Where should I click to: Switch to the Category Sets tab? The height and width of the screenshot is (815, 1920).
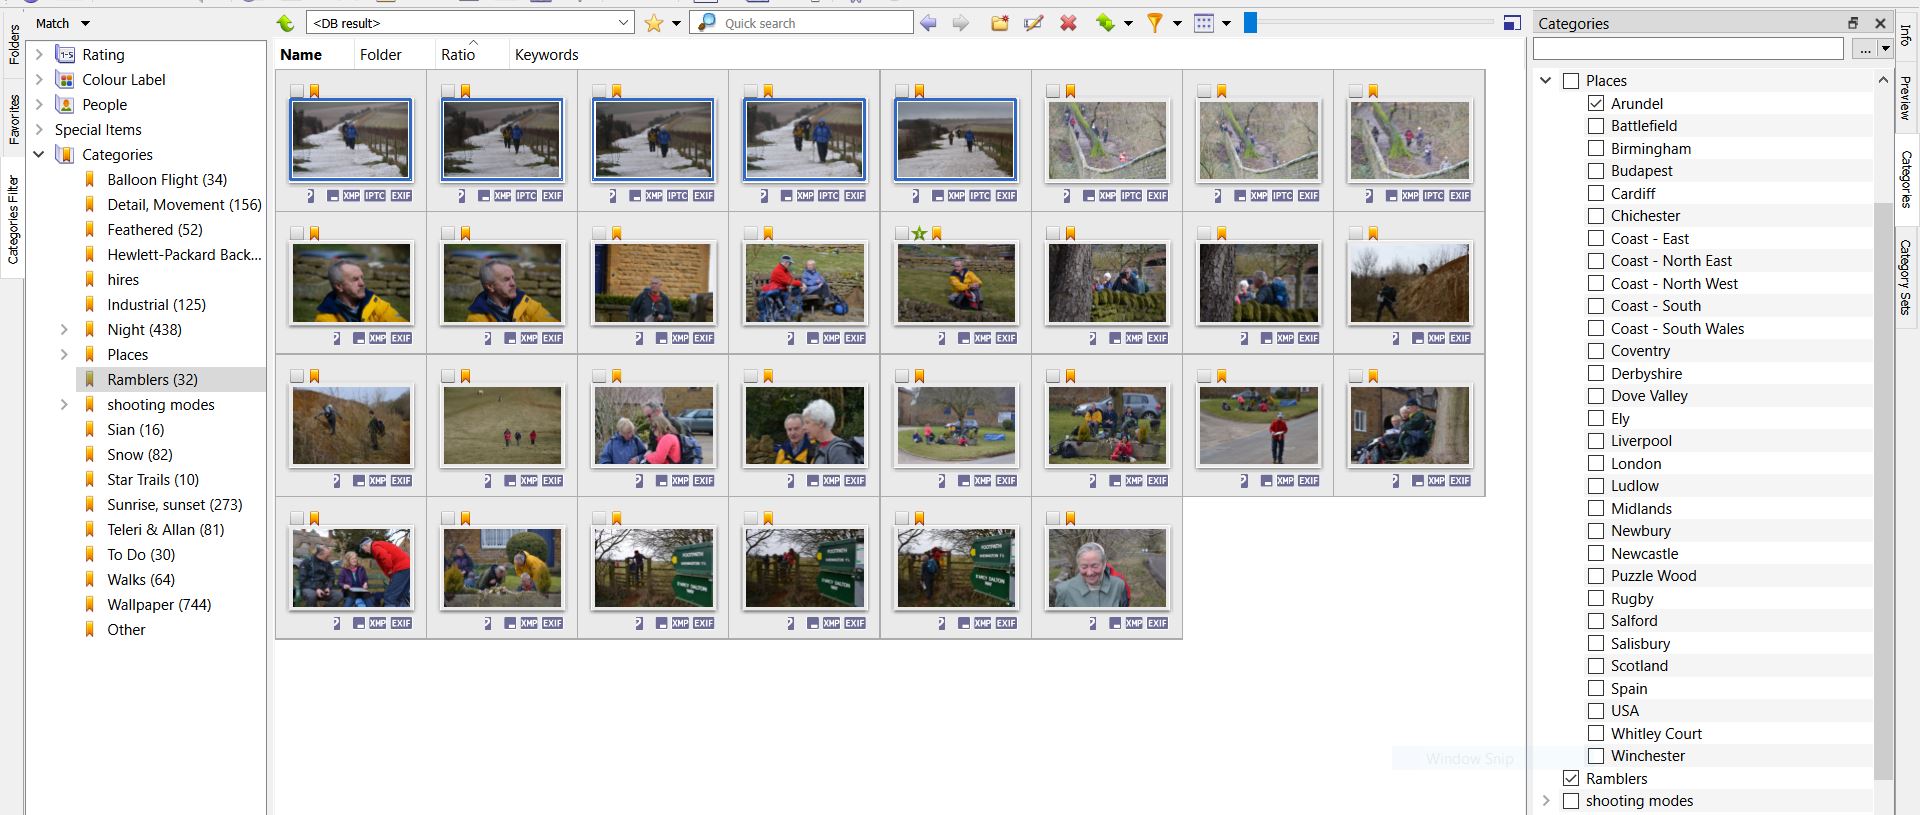tap(1906, 277)
